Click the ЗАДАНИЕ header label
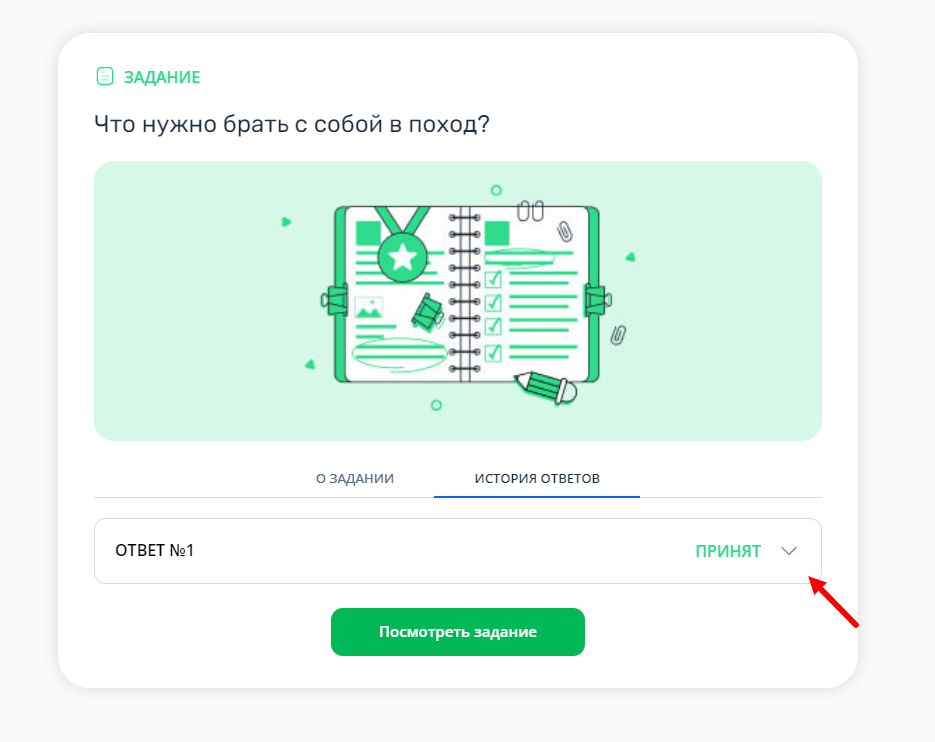 (x=162, y=77)
